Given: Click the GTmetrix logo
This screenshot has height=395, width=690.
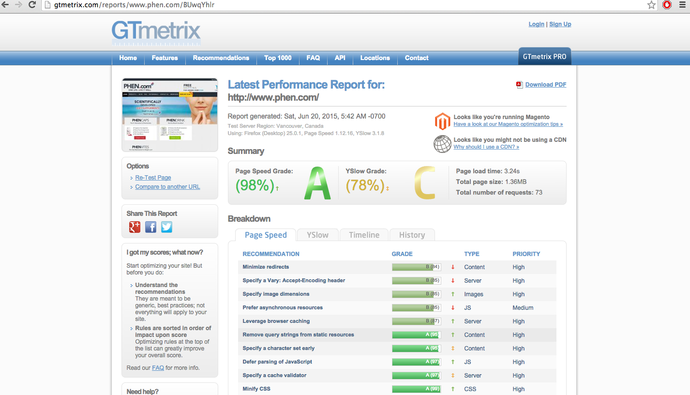Looking at the screenshot, I should 156,33.
